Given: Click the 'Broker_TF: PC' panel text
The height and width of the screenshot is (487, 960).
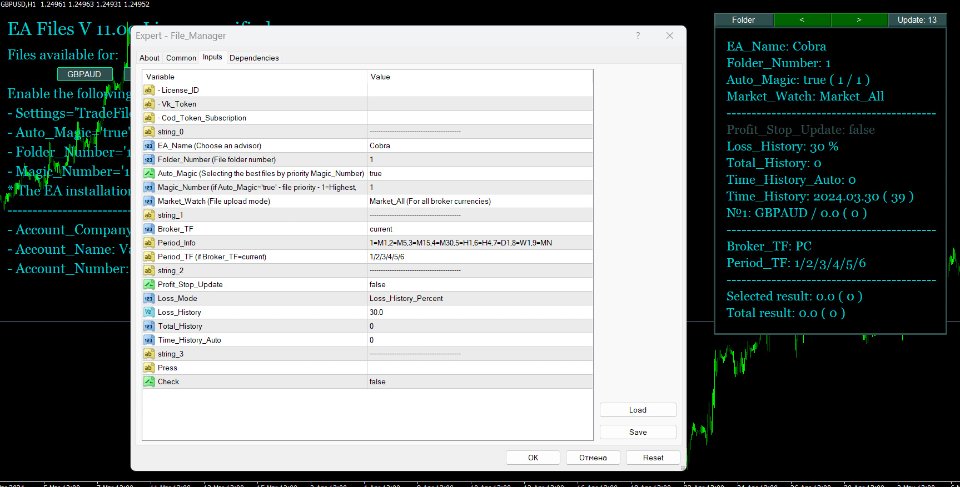Looking at the screenshot, I should click(x=769, y=246).
